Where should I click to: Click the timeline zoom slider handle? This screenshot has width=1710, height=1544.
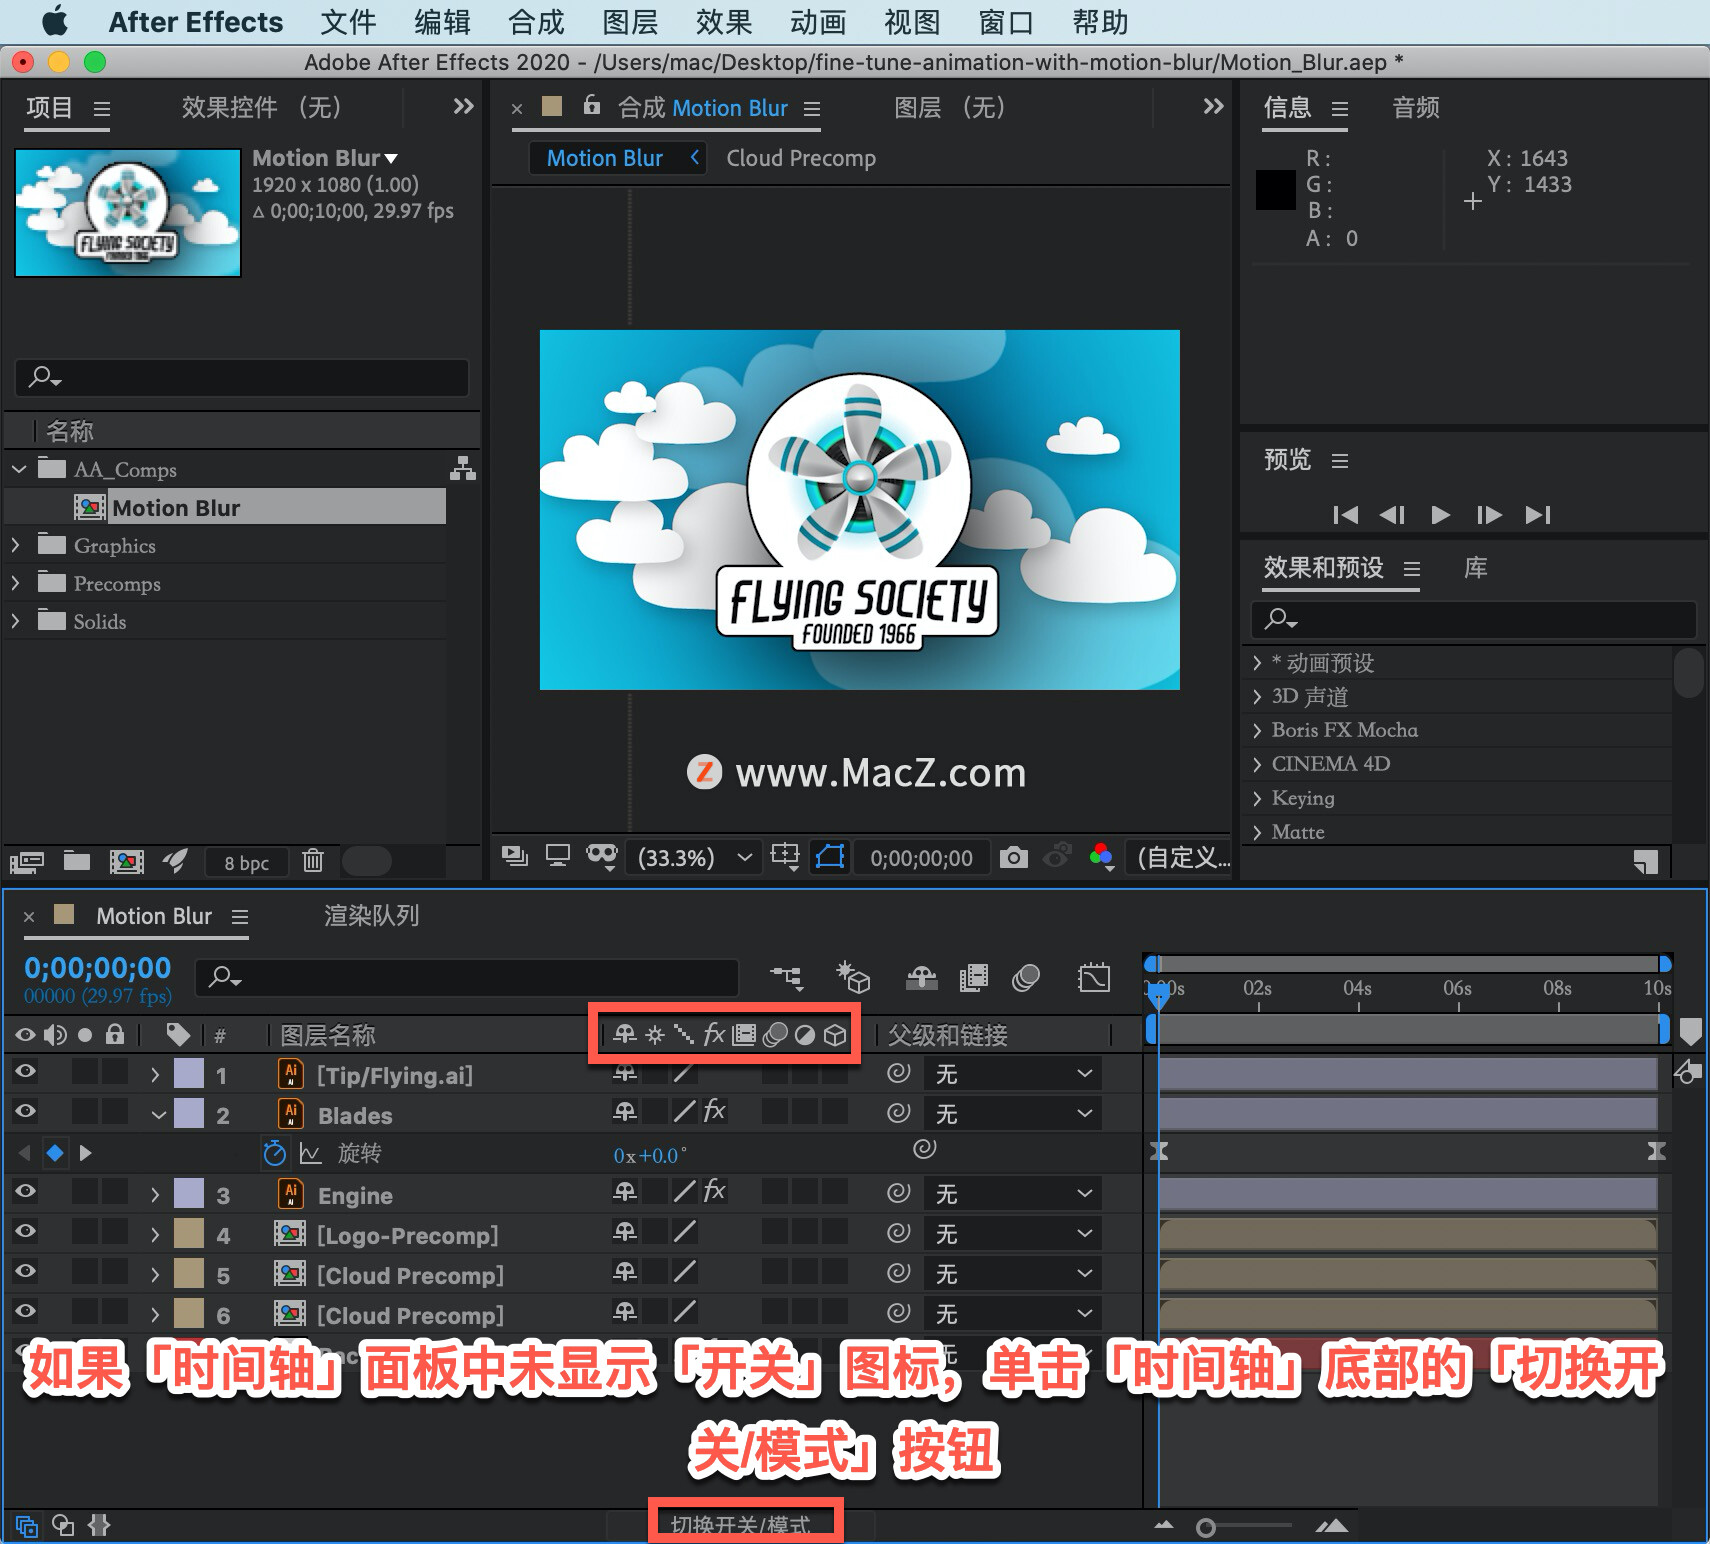coord(1206,1527)
